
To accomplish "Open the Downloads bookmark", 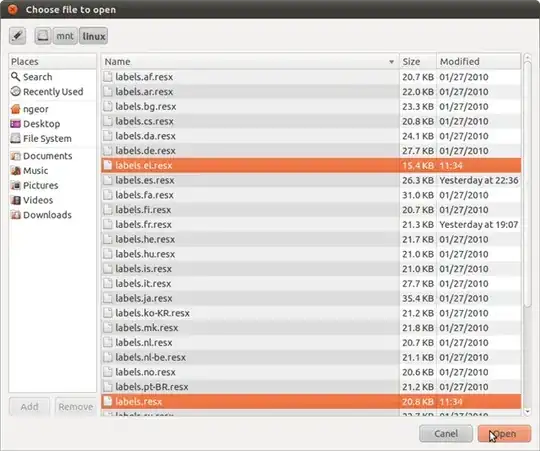I will click(53, 215).
